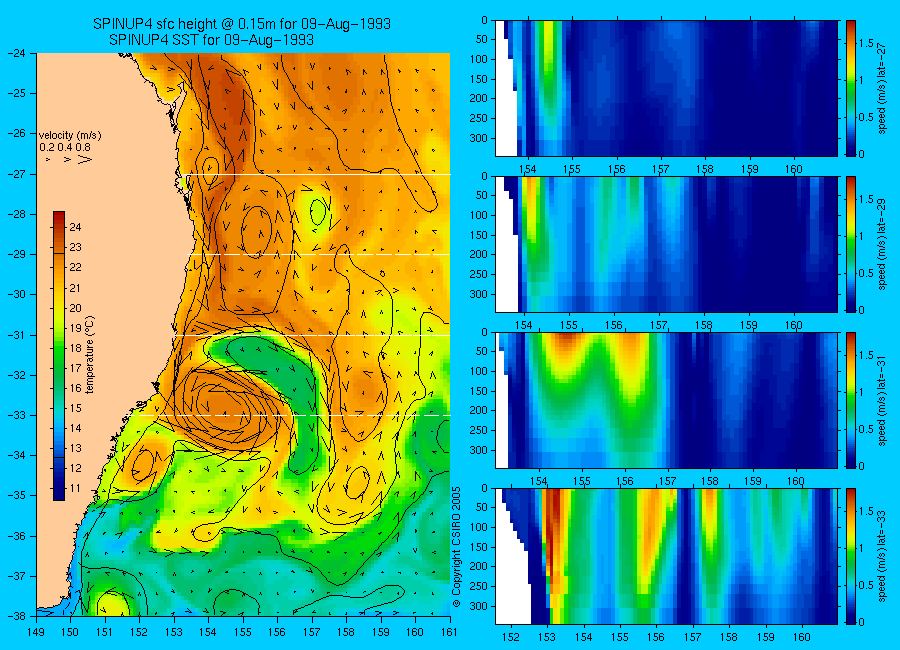Select the lat=-31 speed cross-section panel

666,400
